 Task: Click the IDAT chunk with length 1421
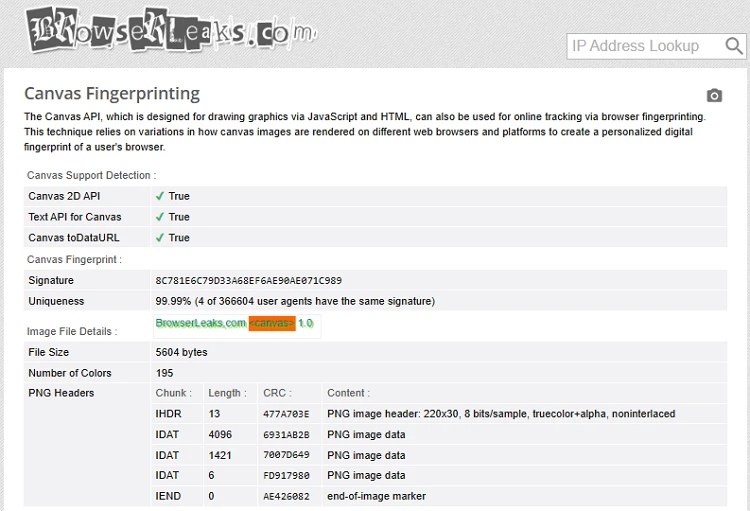click(168, 455)
